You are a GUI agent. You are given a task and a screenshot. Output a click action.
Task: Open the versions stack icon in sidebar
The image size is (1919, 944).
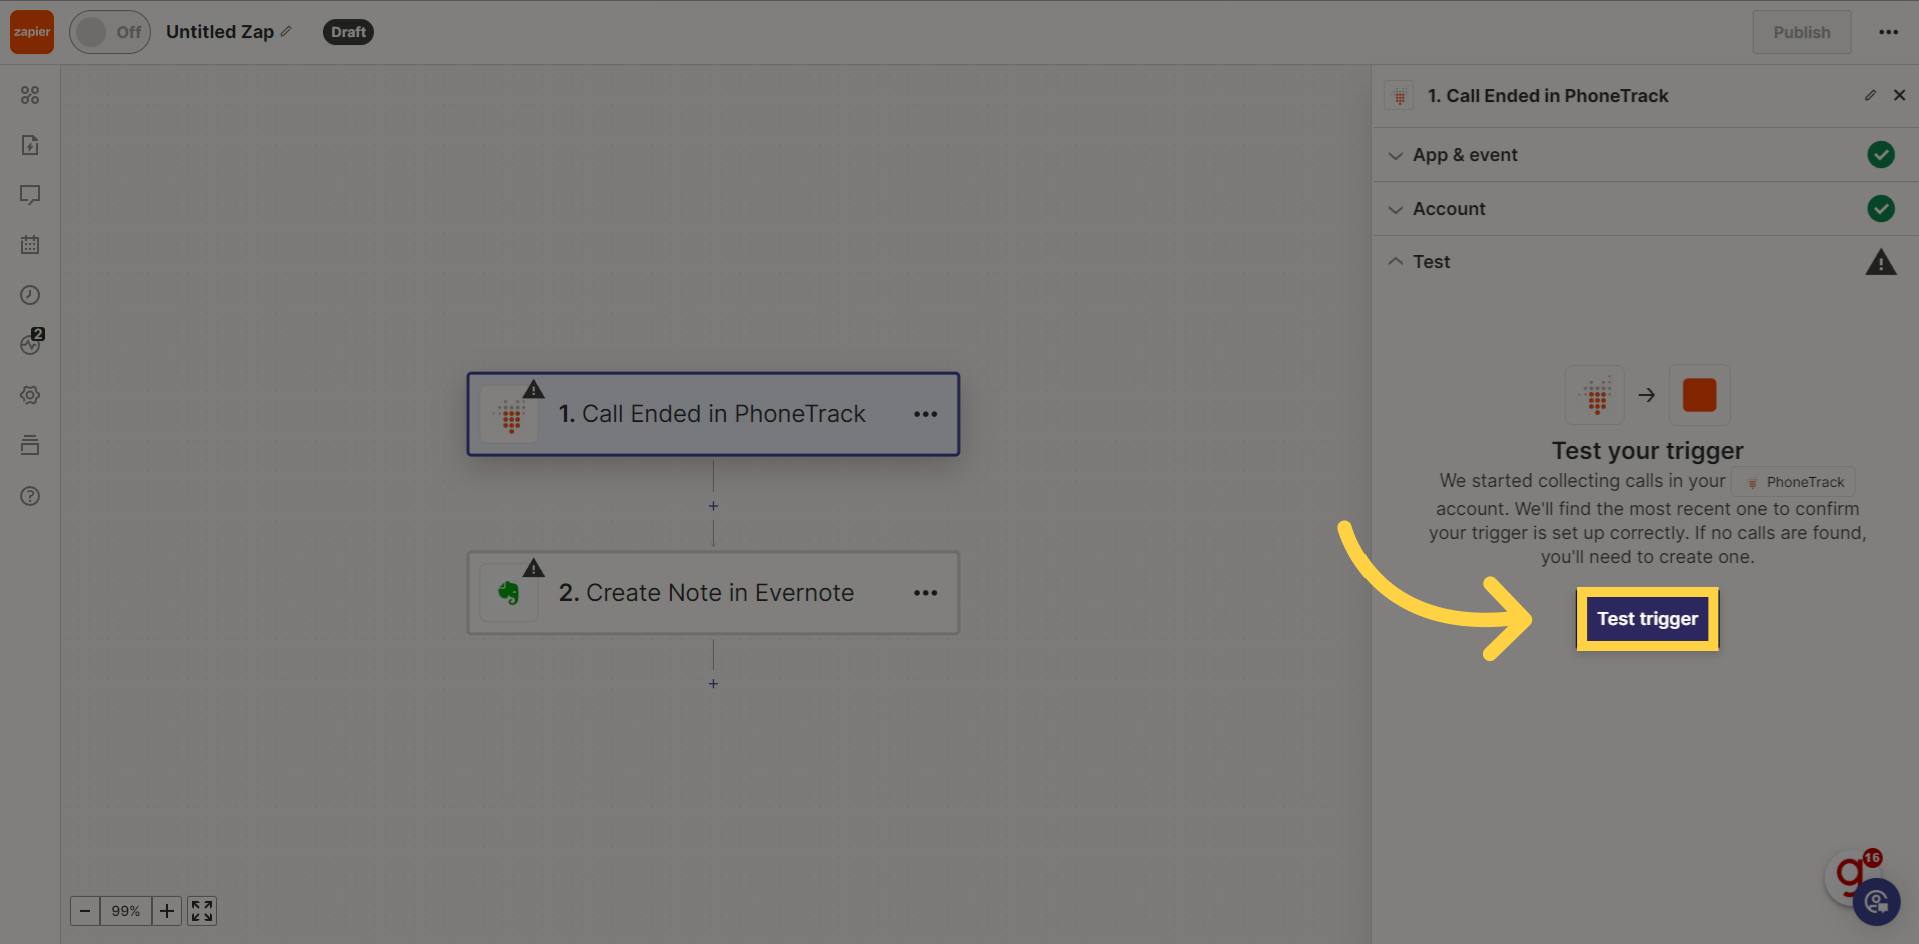click(30, 445)
